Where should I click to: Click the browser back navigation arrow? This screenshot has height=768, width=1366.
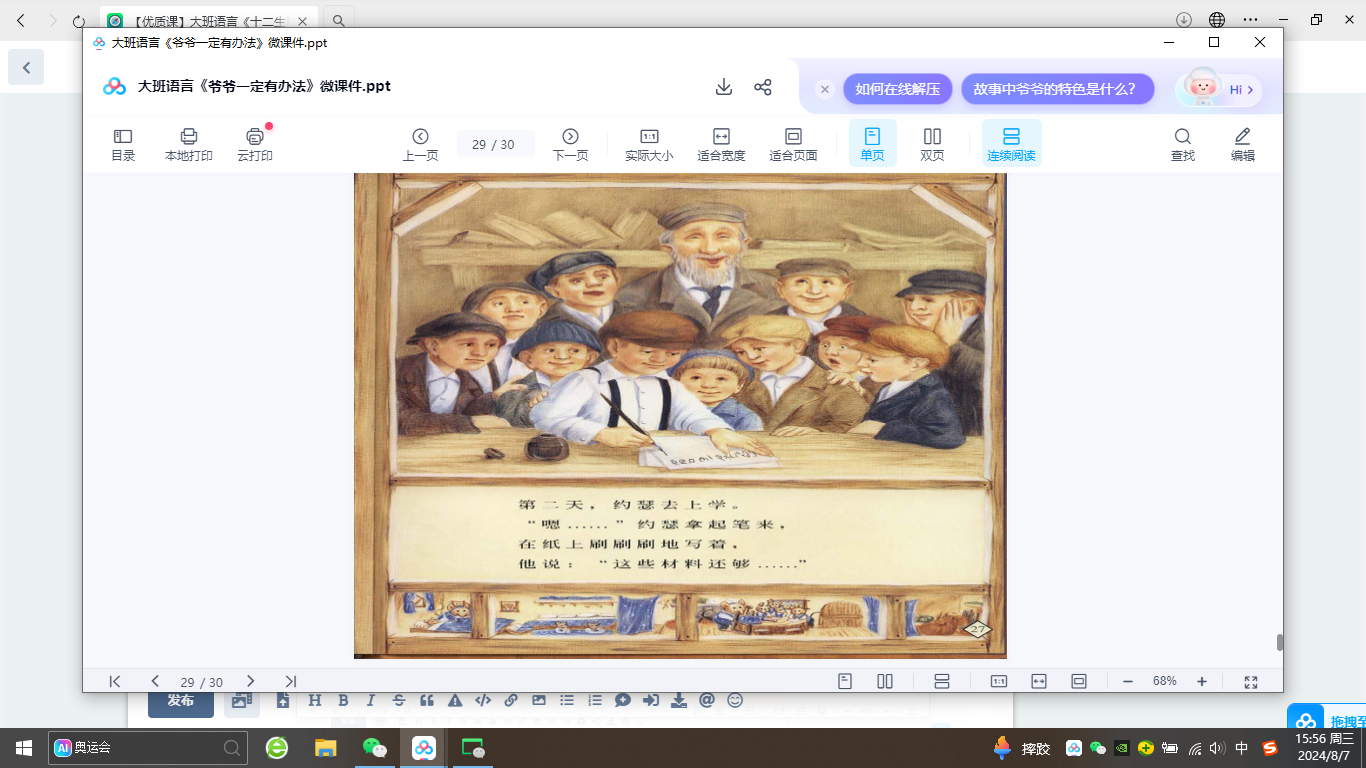(x=21, y=20)
